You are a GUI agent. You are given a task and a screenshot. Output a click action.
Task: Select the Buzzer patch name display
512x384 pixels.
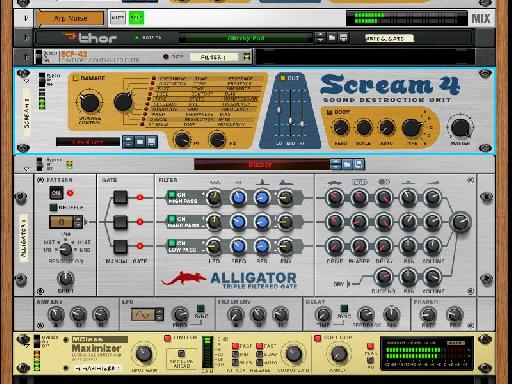coord(261,164)
